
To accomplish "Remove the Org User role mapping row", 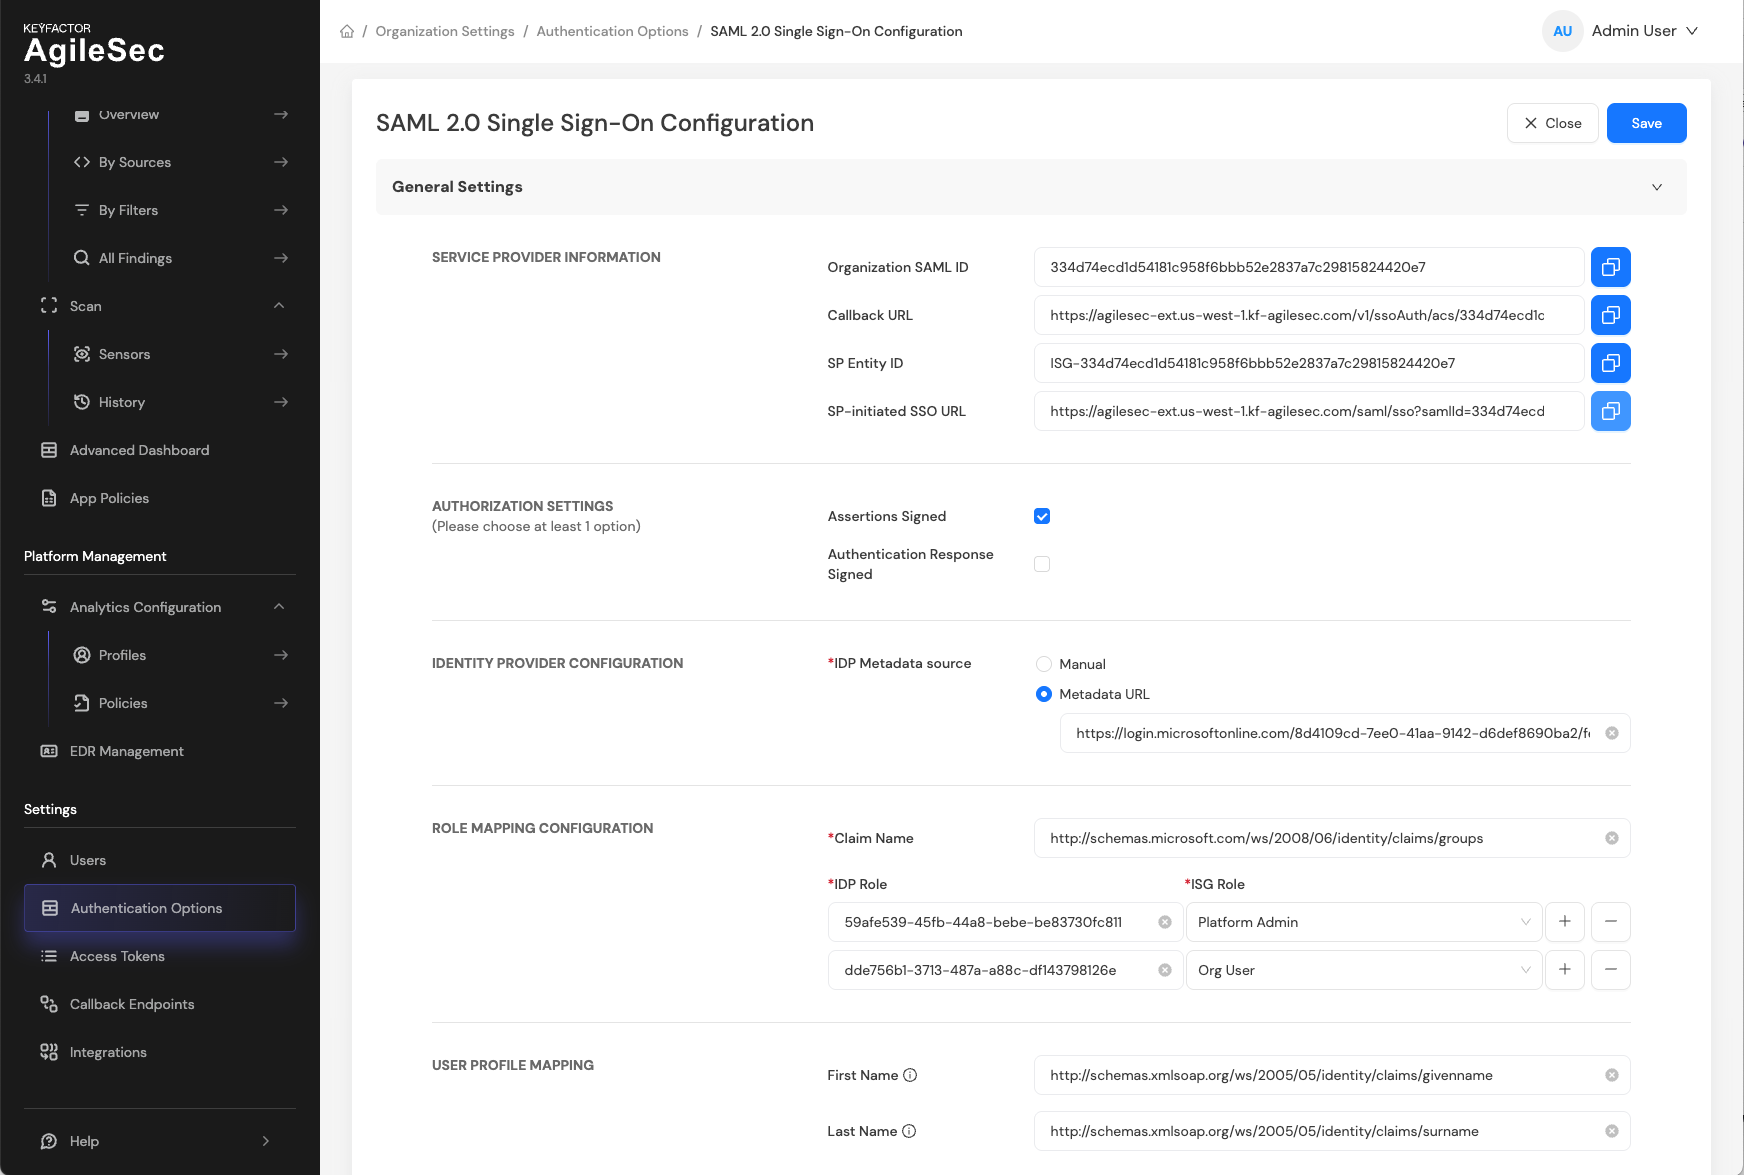I will click(x=1610, y=970).
